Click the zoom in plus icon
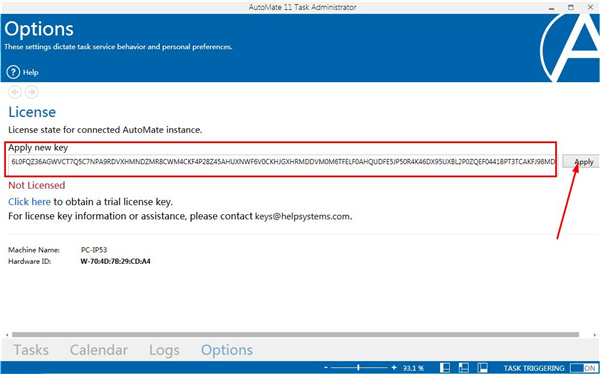This screenshot has width=600, height=374. point(394,367)
